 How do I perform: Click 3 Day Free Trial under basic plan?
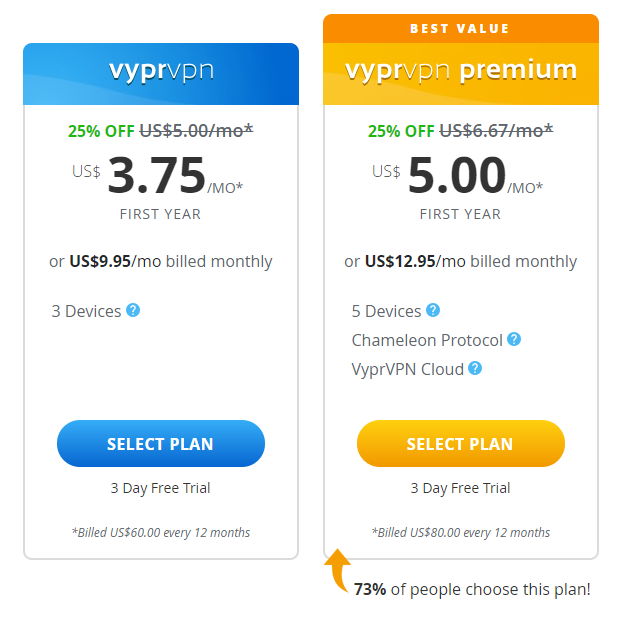(x=160, y=488)
